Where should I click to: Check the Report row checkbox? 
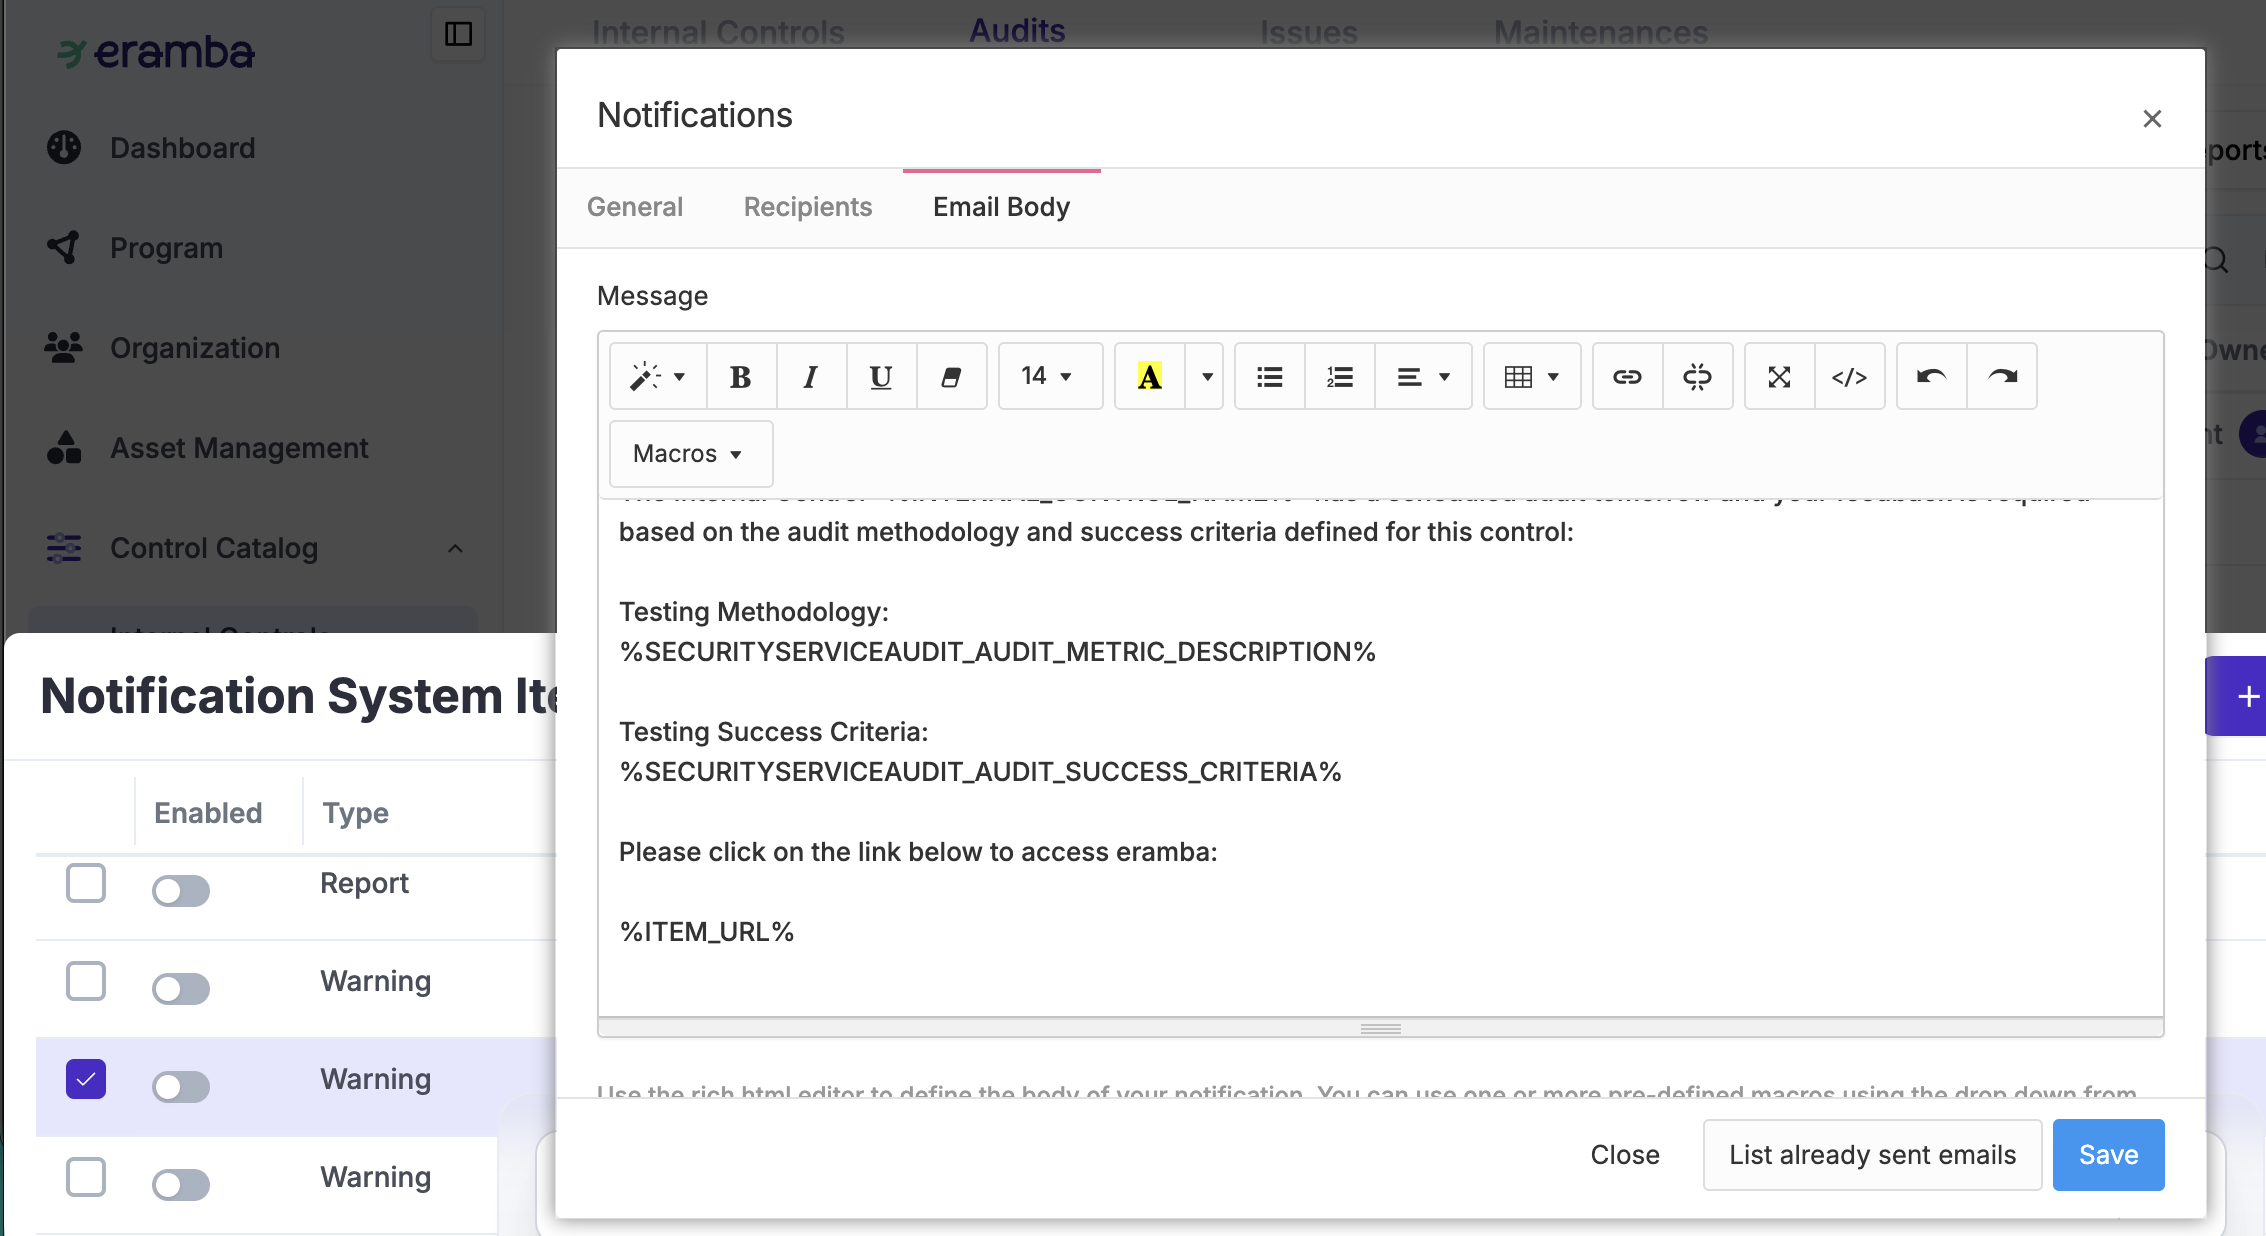[x=86, y=883]
